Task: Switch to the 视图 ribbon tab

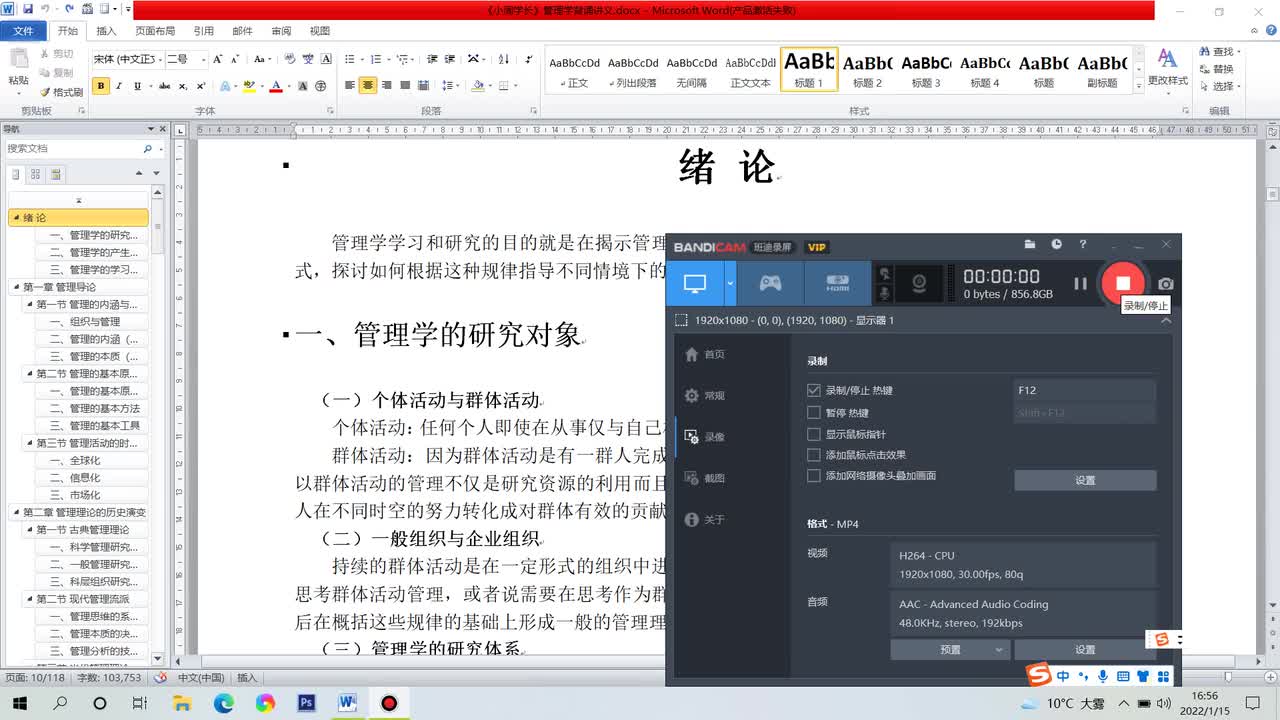Action: pos(320,31)
